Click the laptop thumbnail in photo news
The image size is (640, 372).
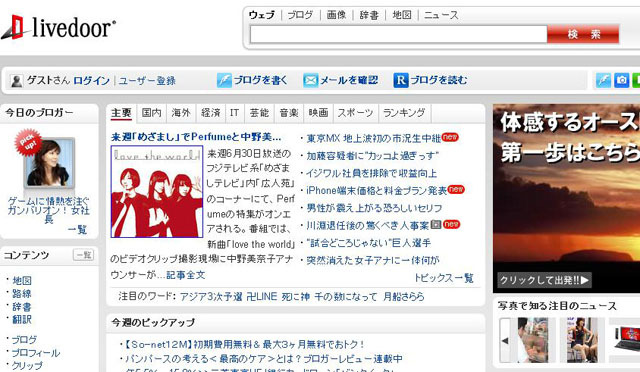pos(626,340)
